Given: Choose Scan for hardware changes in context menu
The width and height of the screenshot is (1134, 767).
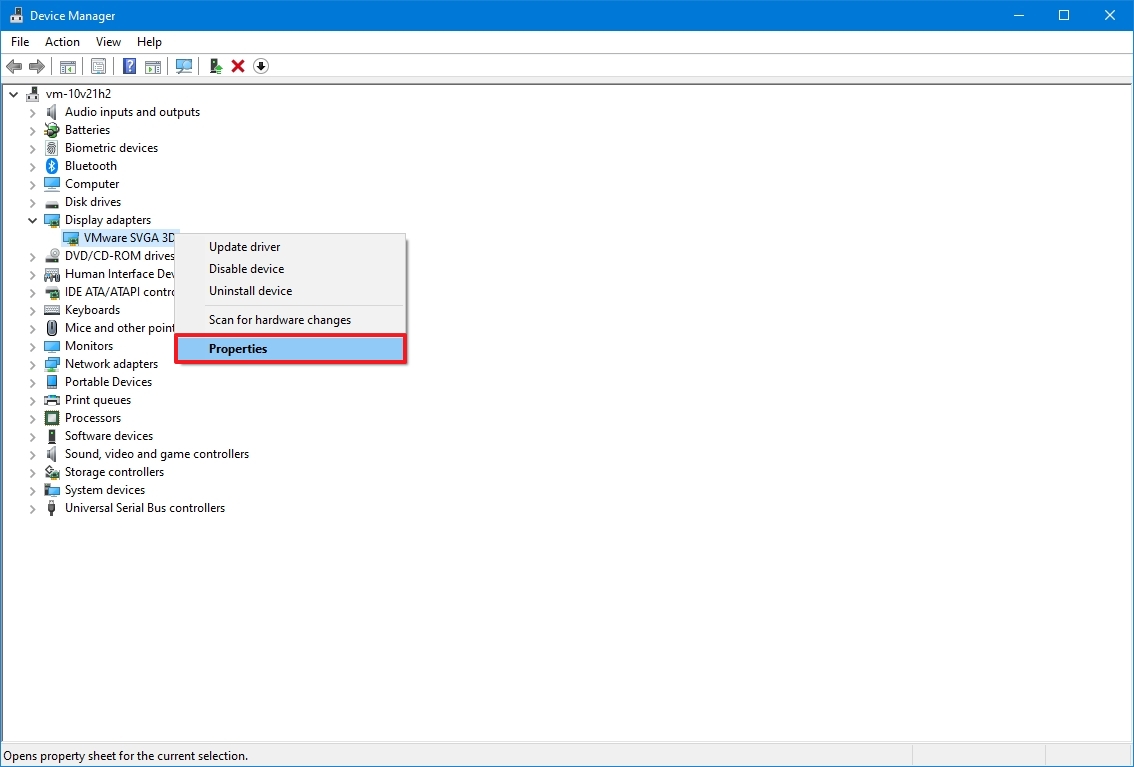Looking at the screenshot, I should [x=290, y=320].
